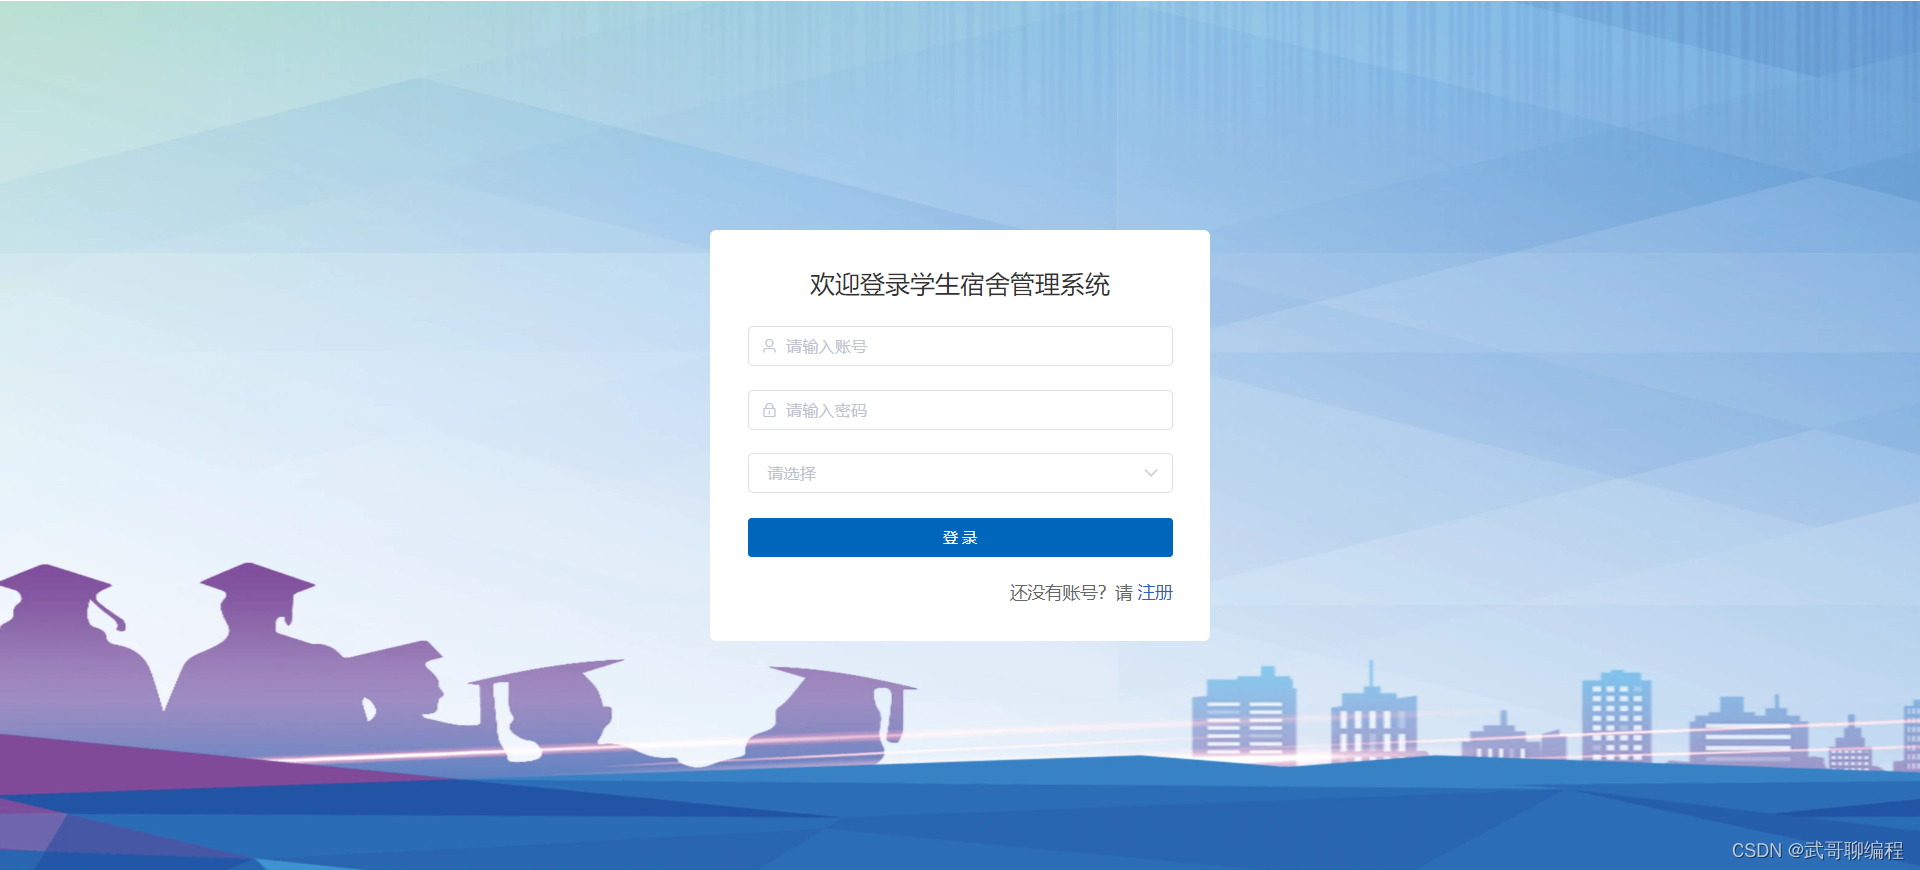Viewport: 1920px width, 870px height.
Task: Click the blank area right of the 请输入账号 placeholder
Action: pos(1020,346)
